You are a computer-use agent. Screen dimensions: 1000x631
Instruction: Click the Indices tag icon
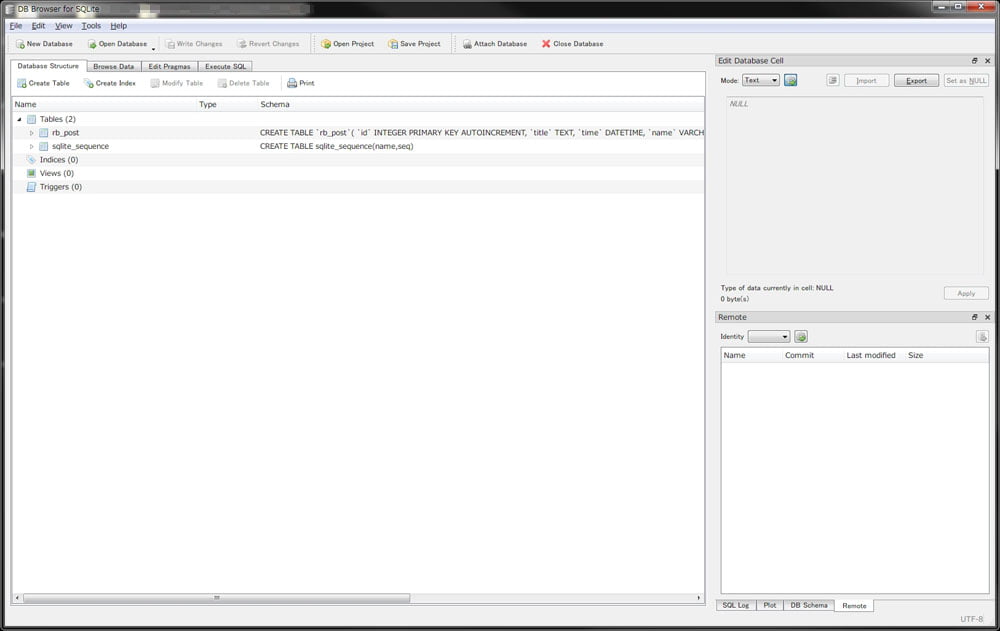tap(31, 160)
